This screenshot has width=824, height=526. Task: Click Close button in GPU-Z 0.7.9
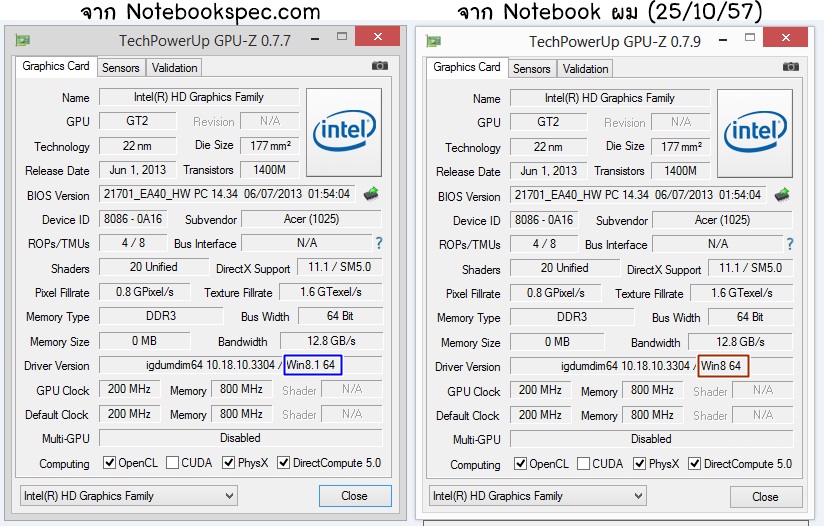coord(766,497)
